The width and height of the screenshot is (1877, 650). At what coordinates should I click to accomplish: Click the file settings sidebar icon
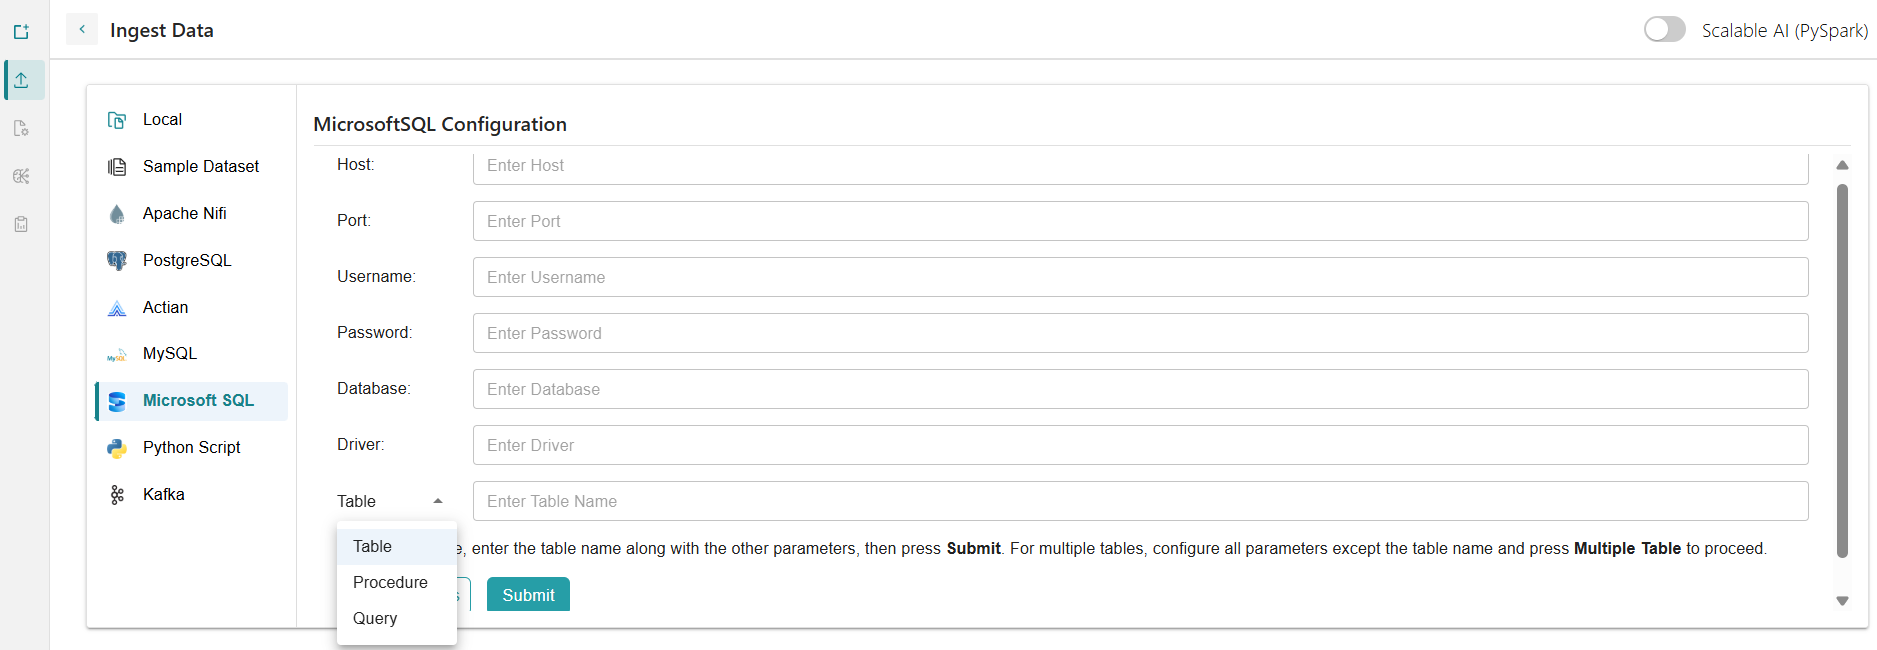pos(22,128)
